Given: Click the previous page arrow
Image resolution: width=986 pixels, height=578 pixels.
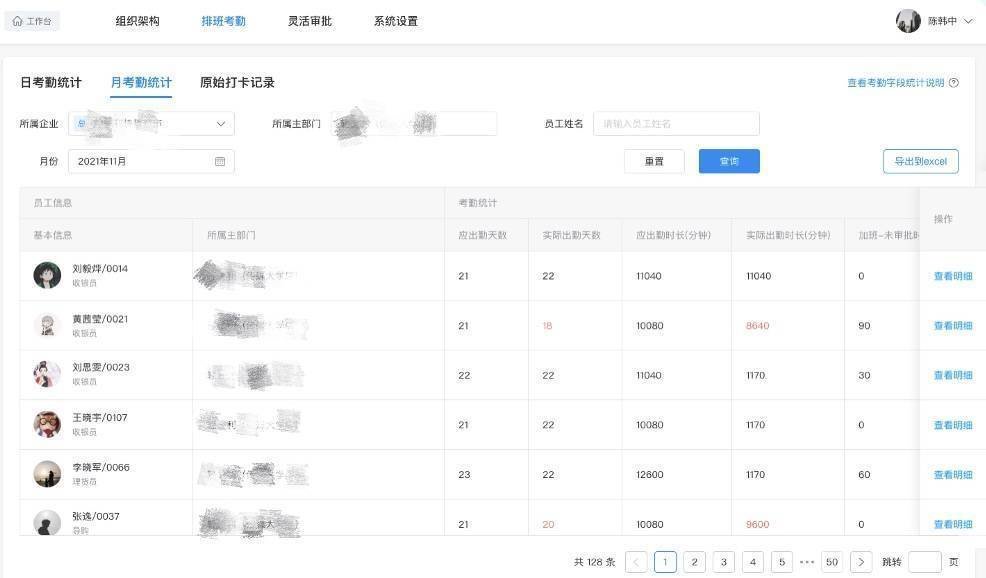Looking at the screenshot, I should click(636, 562).
